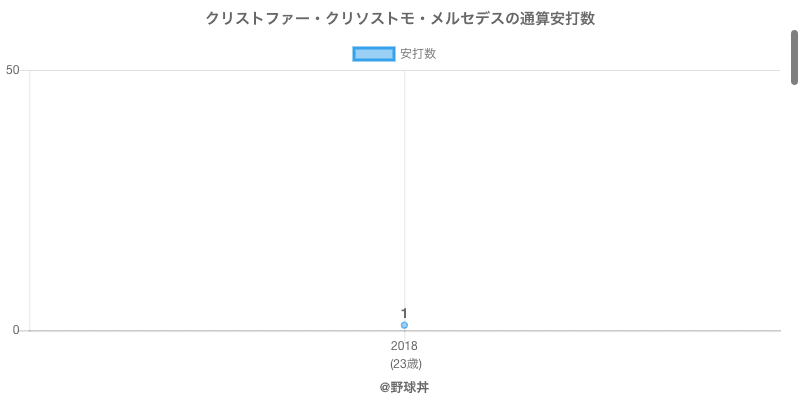Toggle the 安打数 legend label

[418, 54]
